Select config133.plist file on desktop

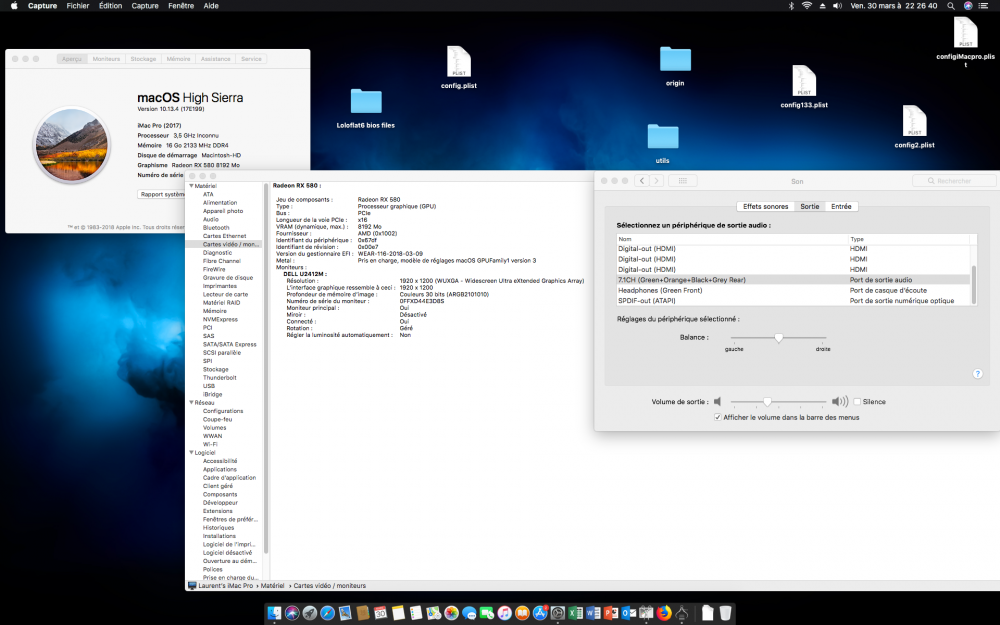804,86
